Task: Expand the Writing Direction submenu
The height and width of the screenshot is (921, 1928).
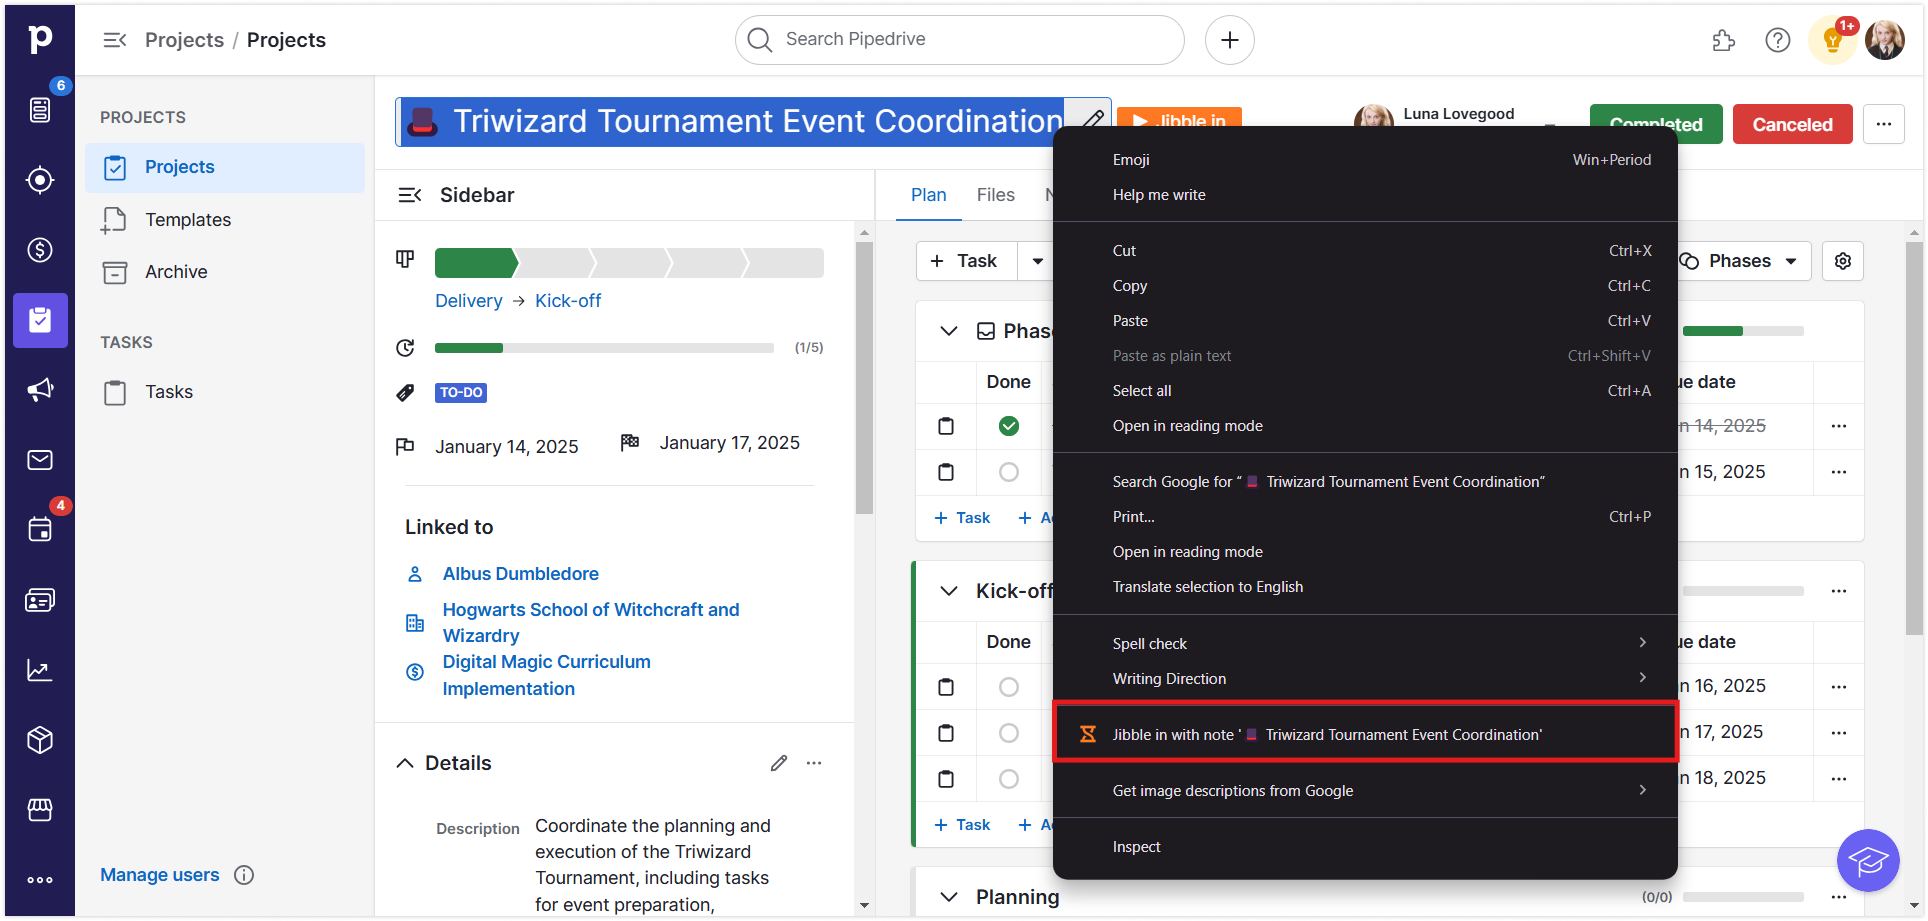Action: (x=1365, y=678)
